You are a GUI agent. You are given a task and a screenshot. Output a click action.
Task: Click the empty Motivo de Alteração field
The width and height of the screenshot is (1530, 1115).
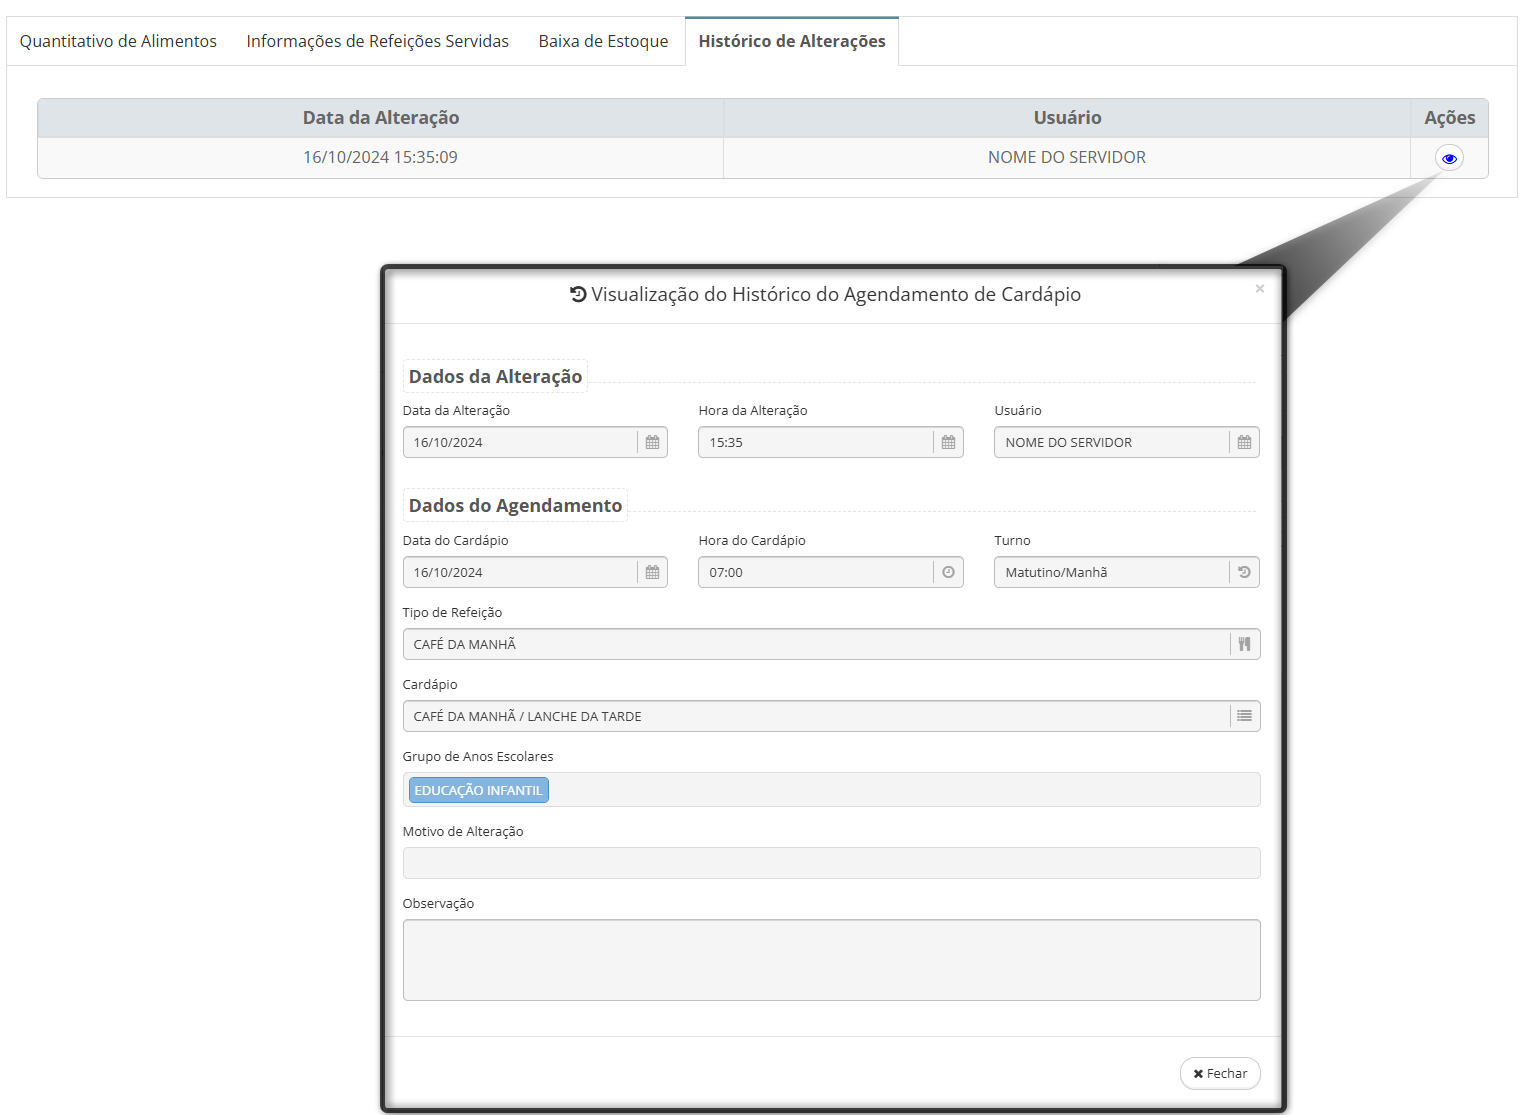click(x=831, y=863)
